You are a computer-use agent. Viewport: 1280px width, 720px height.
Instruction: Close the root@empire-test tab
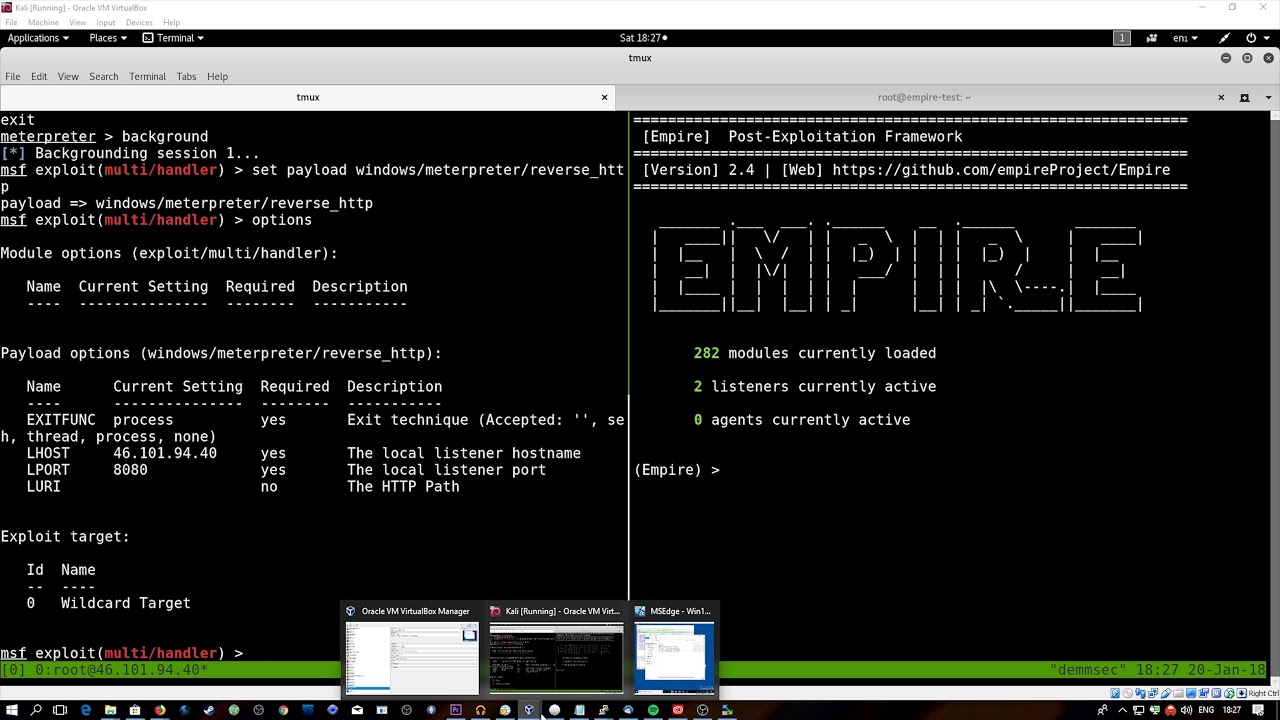click(1221, 97)
